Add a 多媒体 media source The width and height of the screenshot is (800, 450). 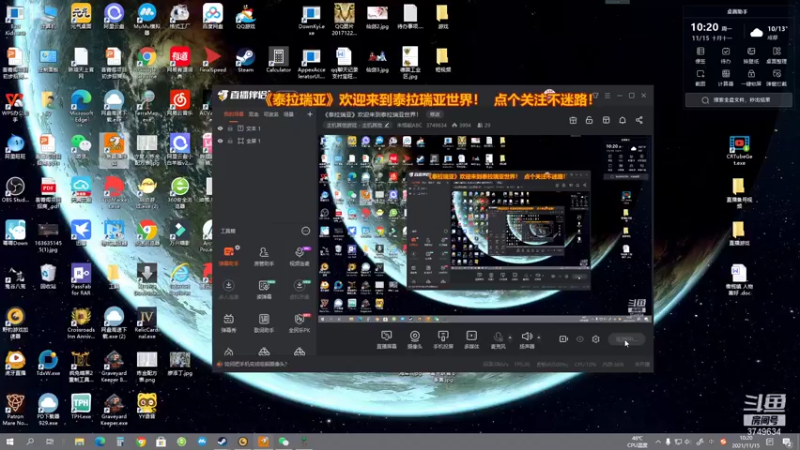click(x=471, y=339)
